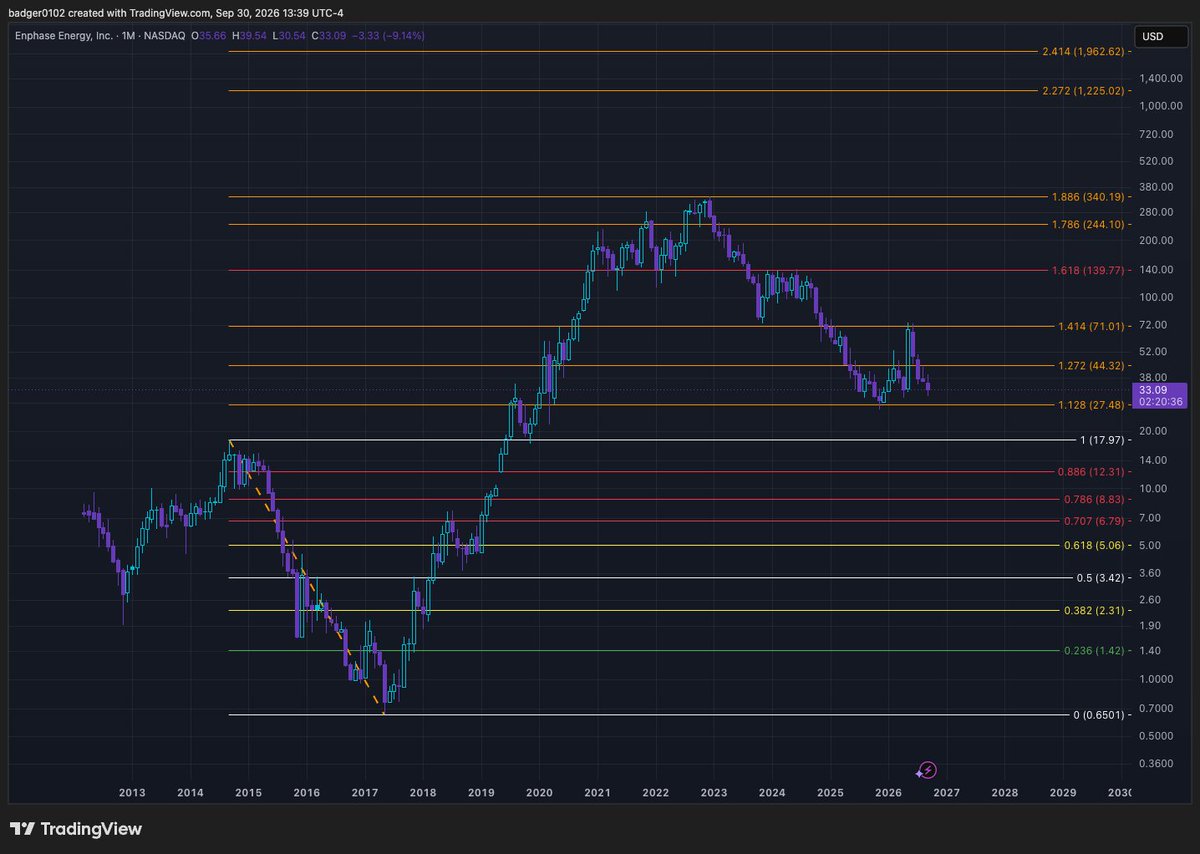Image resolution: width=1200 pixels, height=854 pixels.
Task: Click the Enphase Energy, Inc. symbol title
Action: 63,36
